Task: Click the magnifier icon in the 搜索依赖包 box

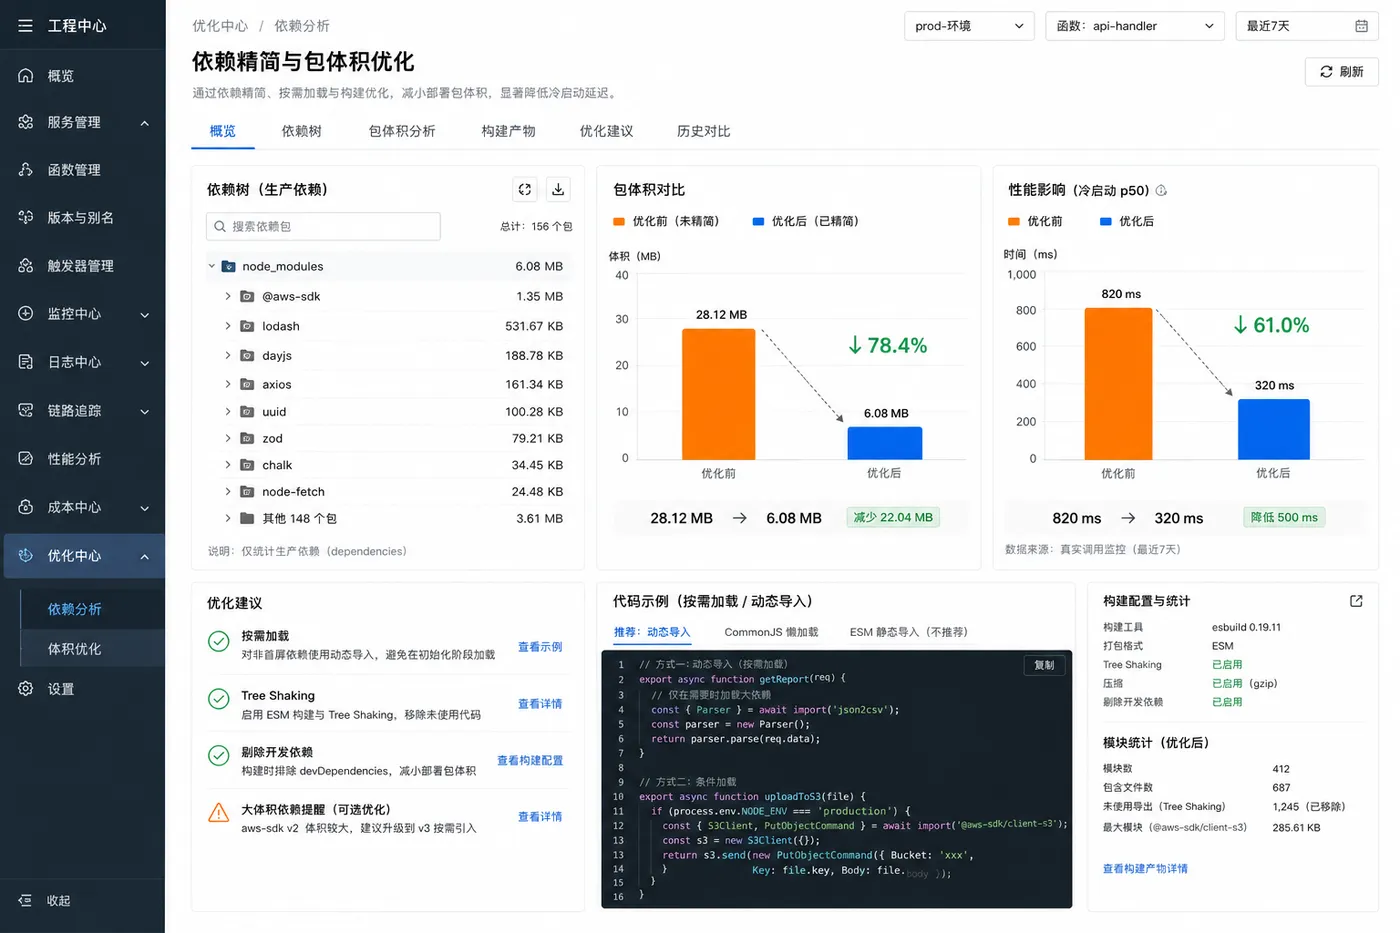Action: tap(220, 227)
